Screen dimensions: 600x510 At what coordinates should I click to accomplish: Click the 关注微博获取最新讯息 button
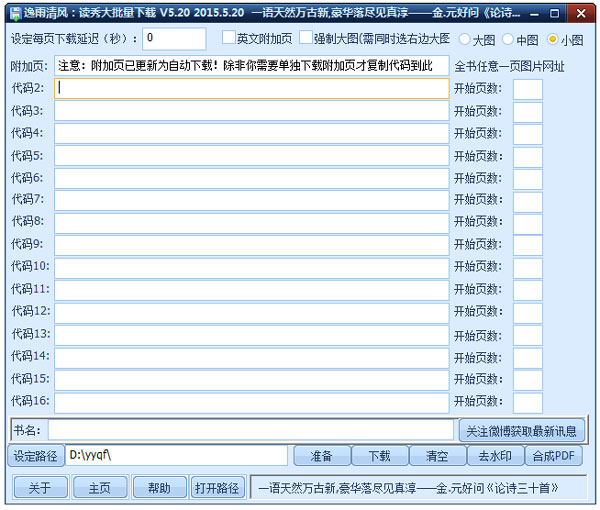click(522, 431)
